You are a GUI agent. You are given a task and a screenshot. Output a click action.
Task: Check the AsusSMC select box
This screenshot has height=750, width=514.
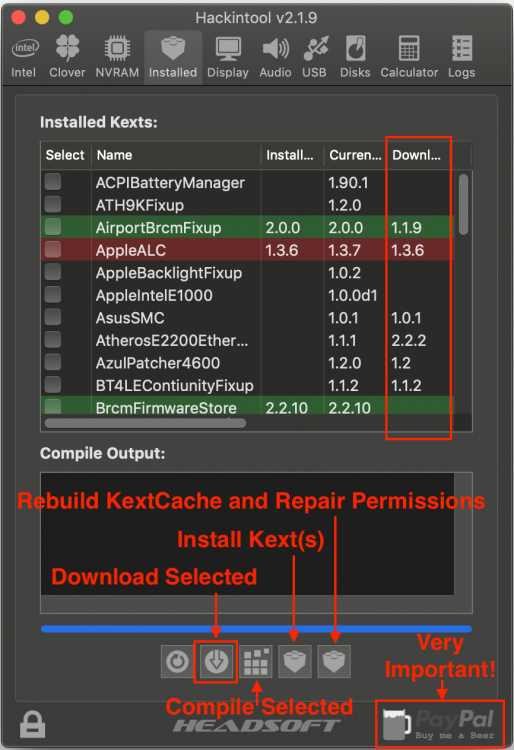(x=53, y=317)
